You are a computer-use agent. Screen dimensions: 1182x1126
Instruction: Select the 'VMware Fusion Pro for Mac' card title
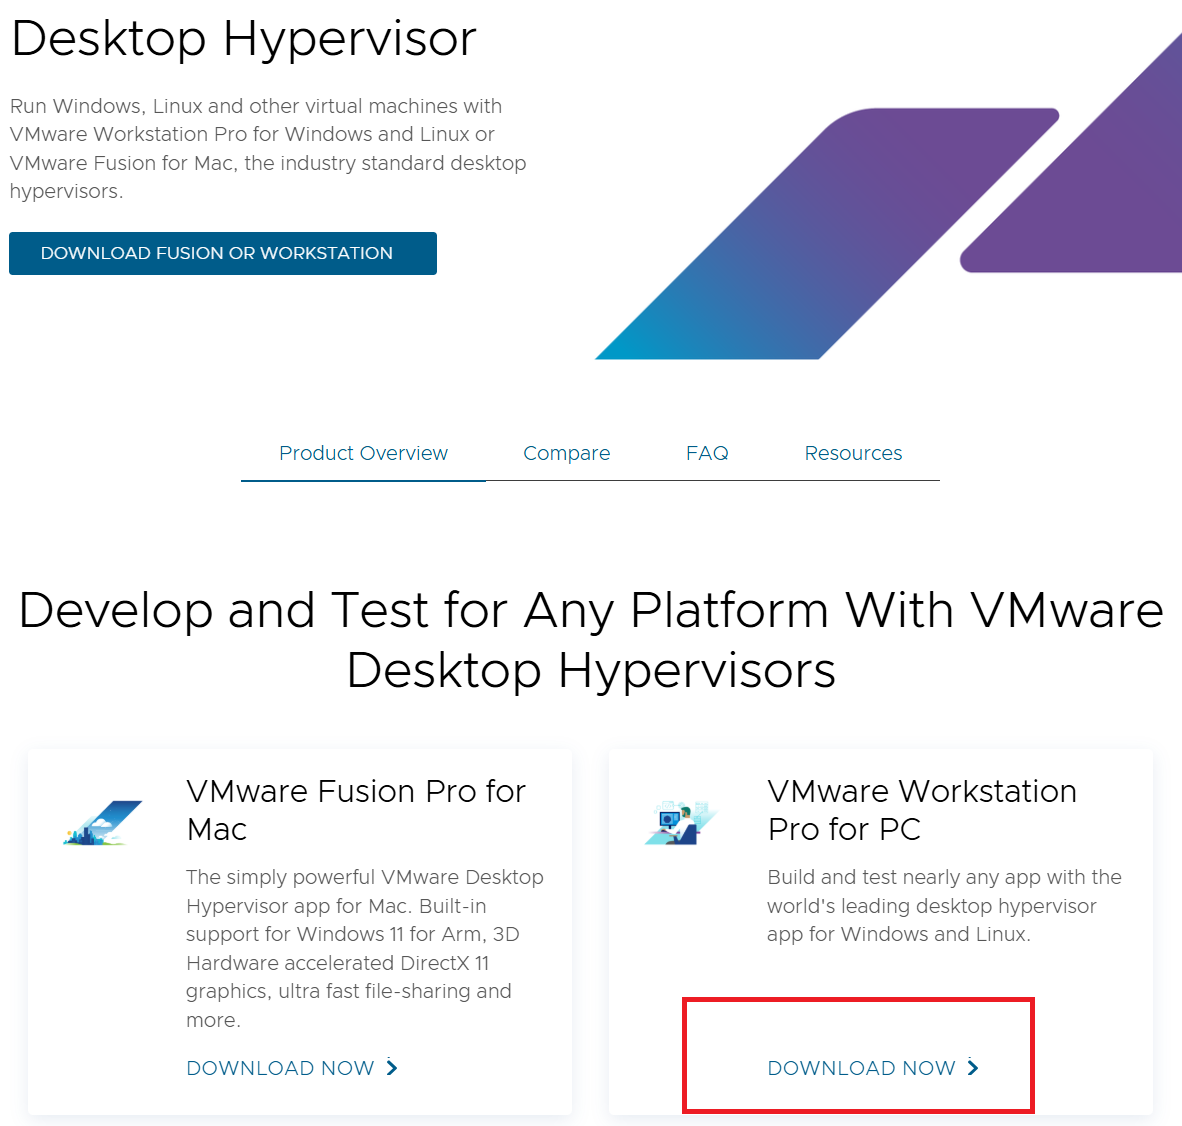point(356,810)
